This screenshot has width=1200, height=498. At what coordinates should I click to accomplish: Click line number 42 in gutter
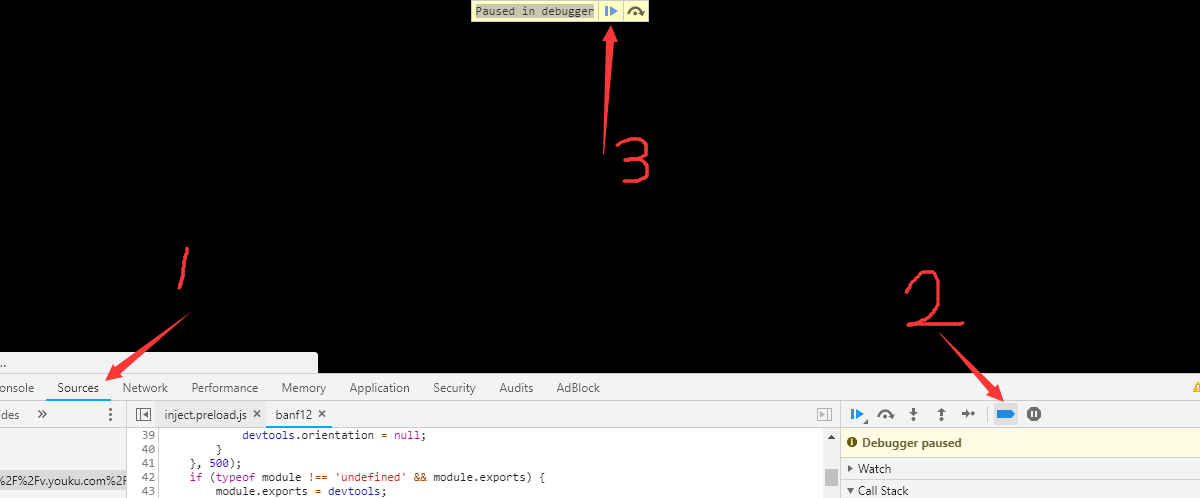(x=148, y=477)
